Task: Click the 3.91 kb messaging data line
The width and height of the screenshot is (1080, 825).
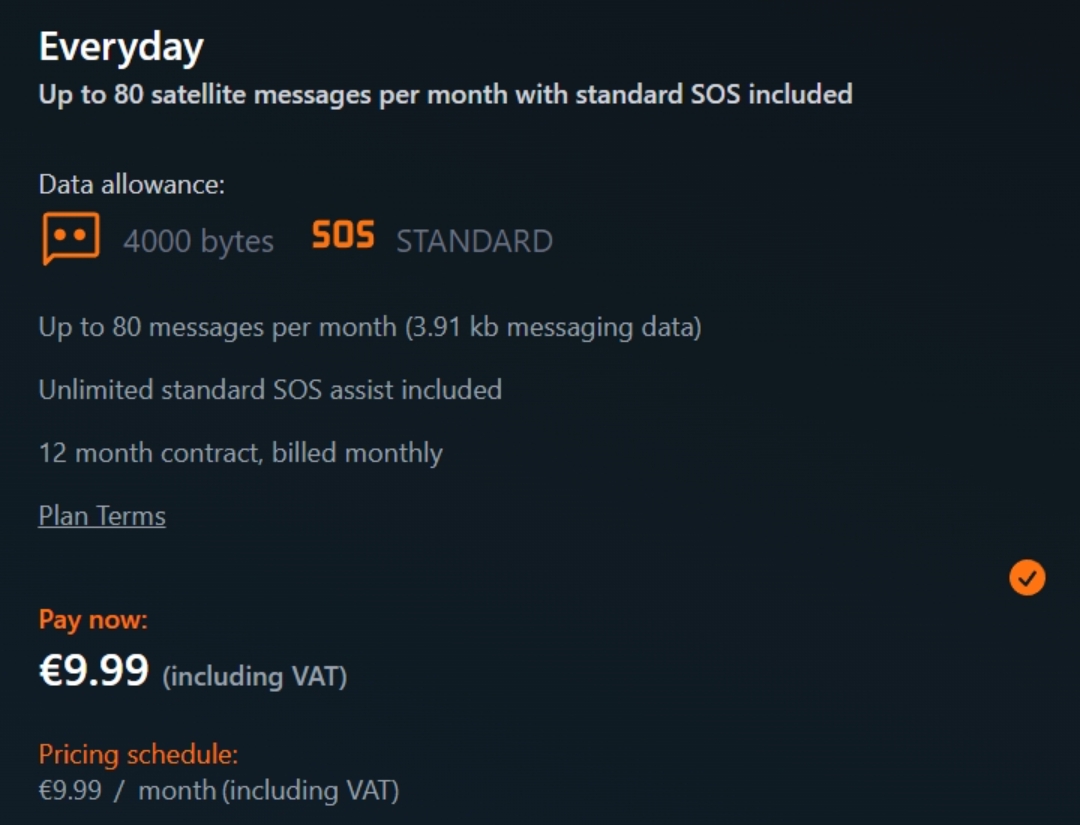Action: [553, 327]
